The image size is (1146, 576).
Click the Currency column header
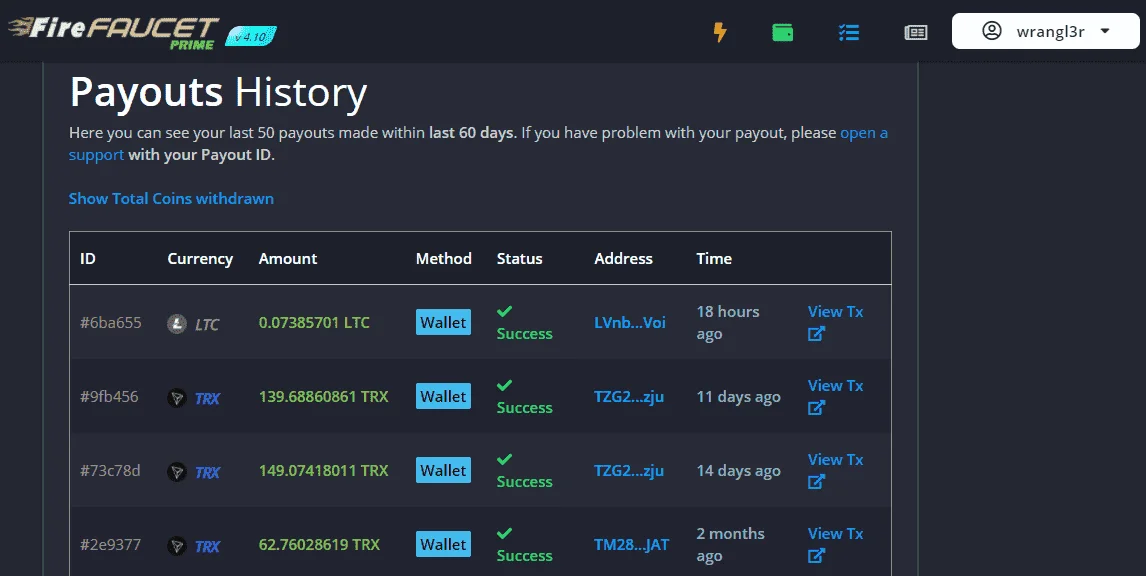click(200, 259)
